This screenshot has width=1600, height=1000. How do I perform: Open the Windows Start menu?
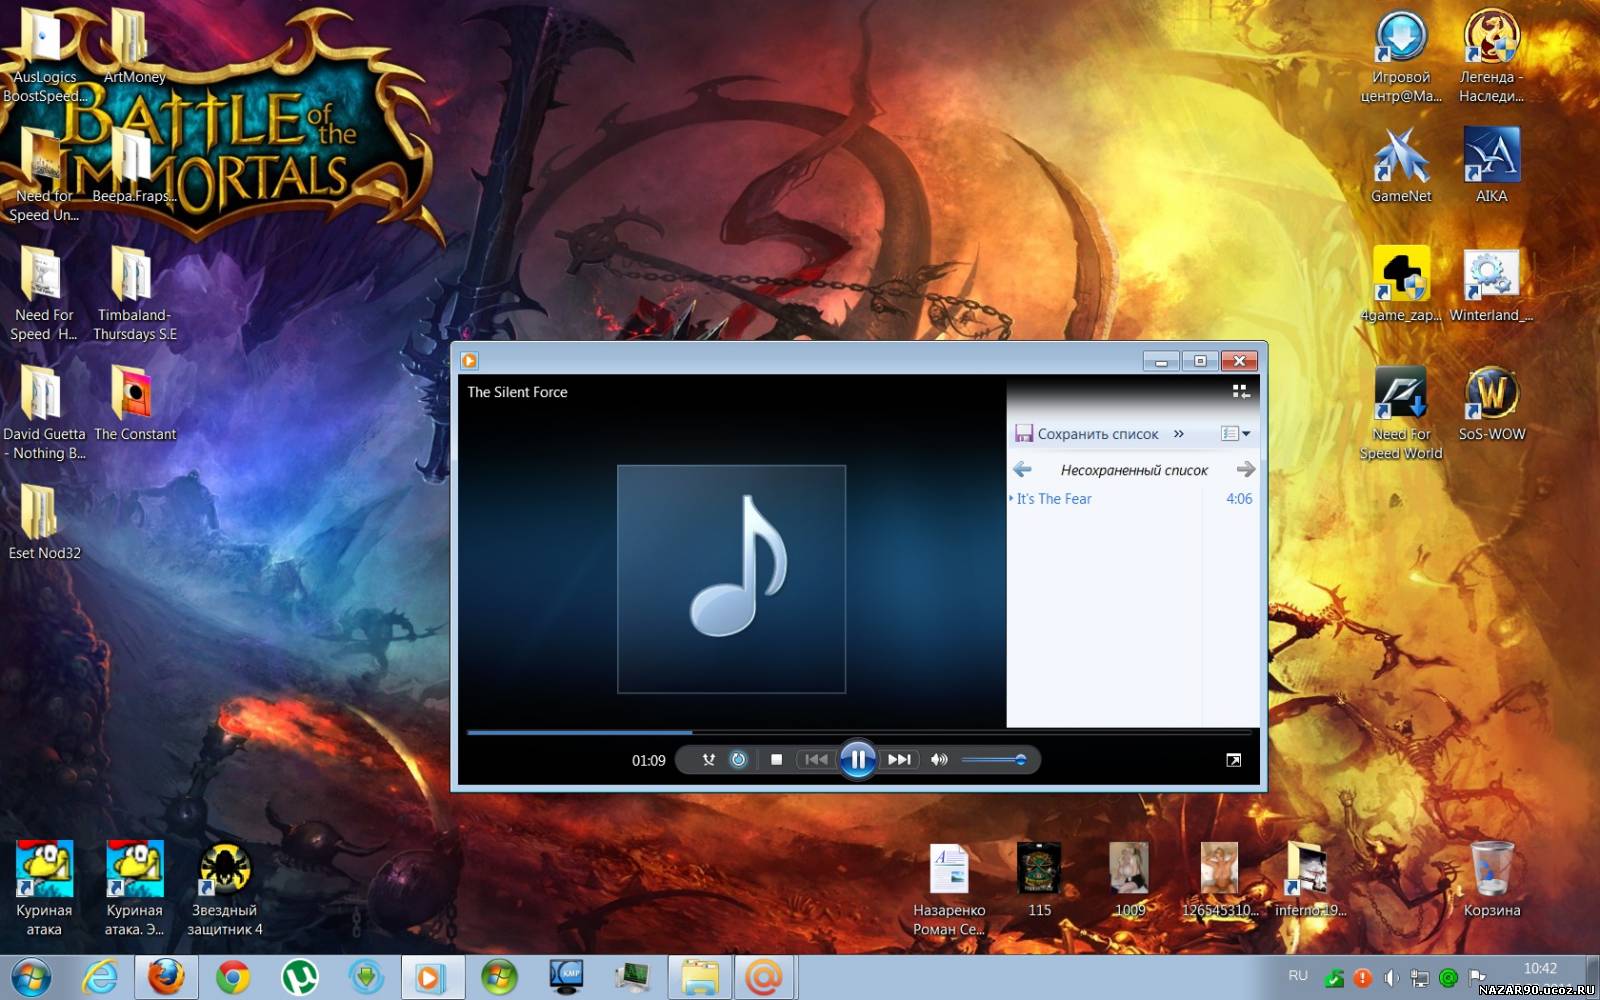pos(31,977)
